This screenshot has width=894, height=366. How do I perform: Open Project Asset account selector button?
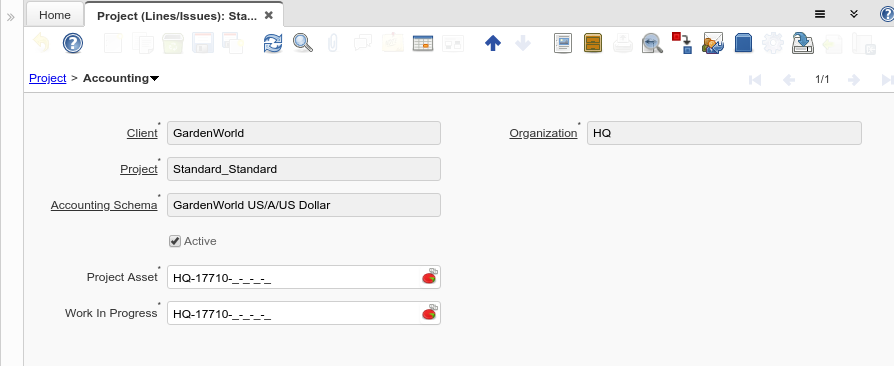(x=429, y=277)
